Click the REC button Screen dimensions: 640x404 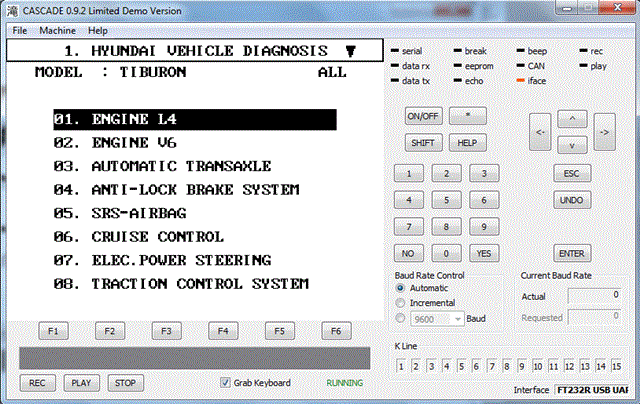(37, 383)
